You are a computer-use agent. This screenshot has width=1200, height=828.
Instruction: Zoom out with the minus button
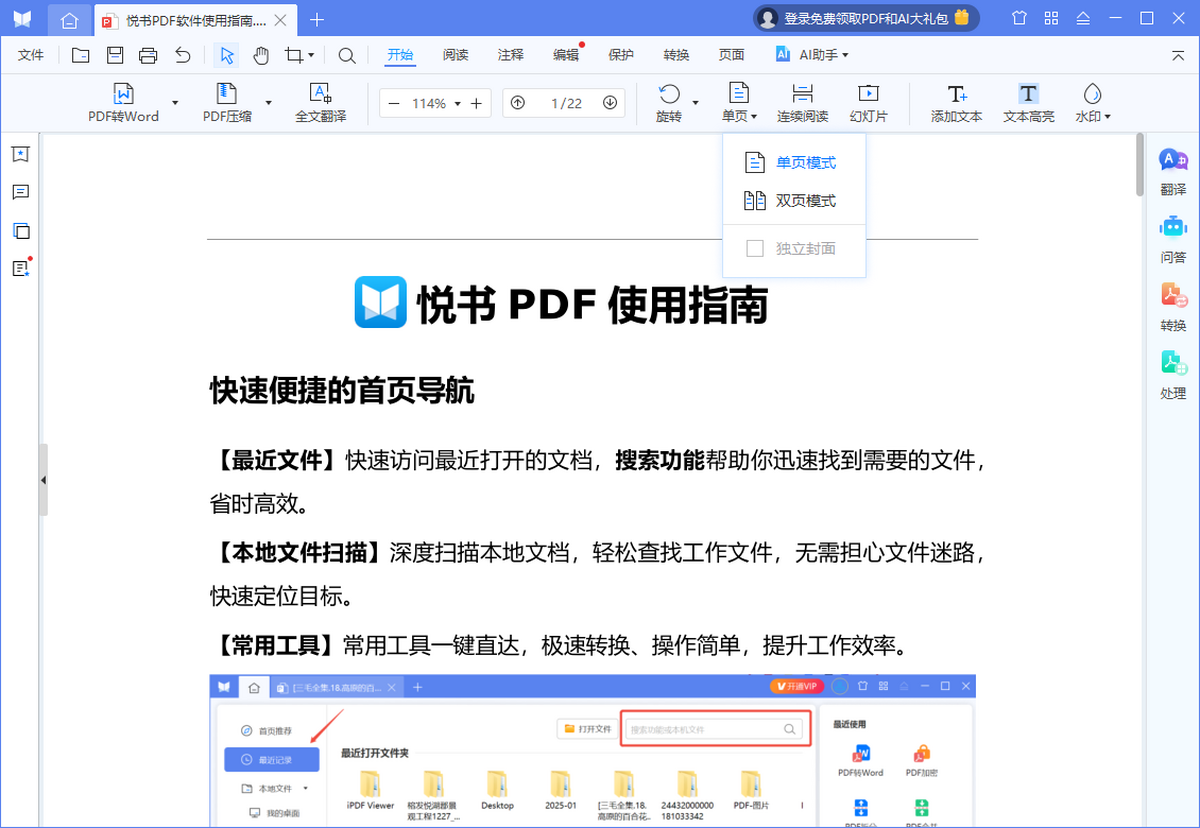pos(394,103)
